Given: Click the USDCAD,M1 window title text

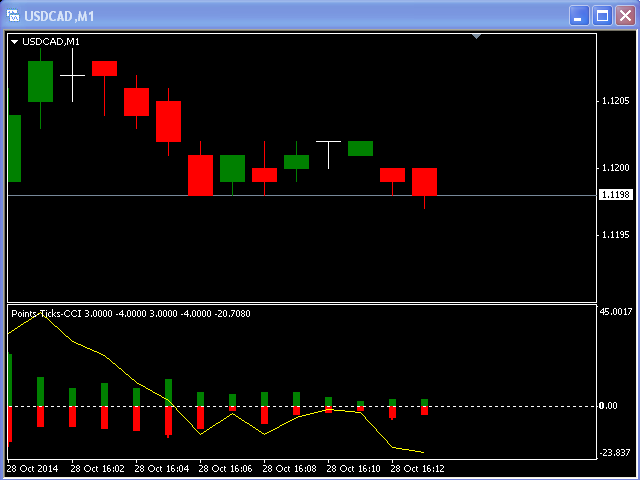Looking at the screenshot, I should [x=61, y=16].
